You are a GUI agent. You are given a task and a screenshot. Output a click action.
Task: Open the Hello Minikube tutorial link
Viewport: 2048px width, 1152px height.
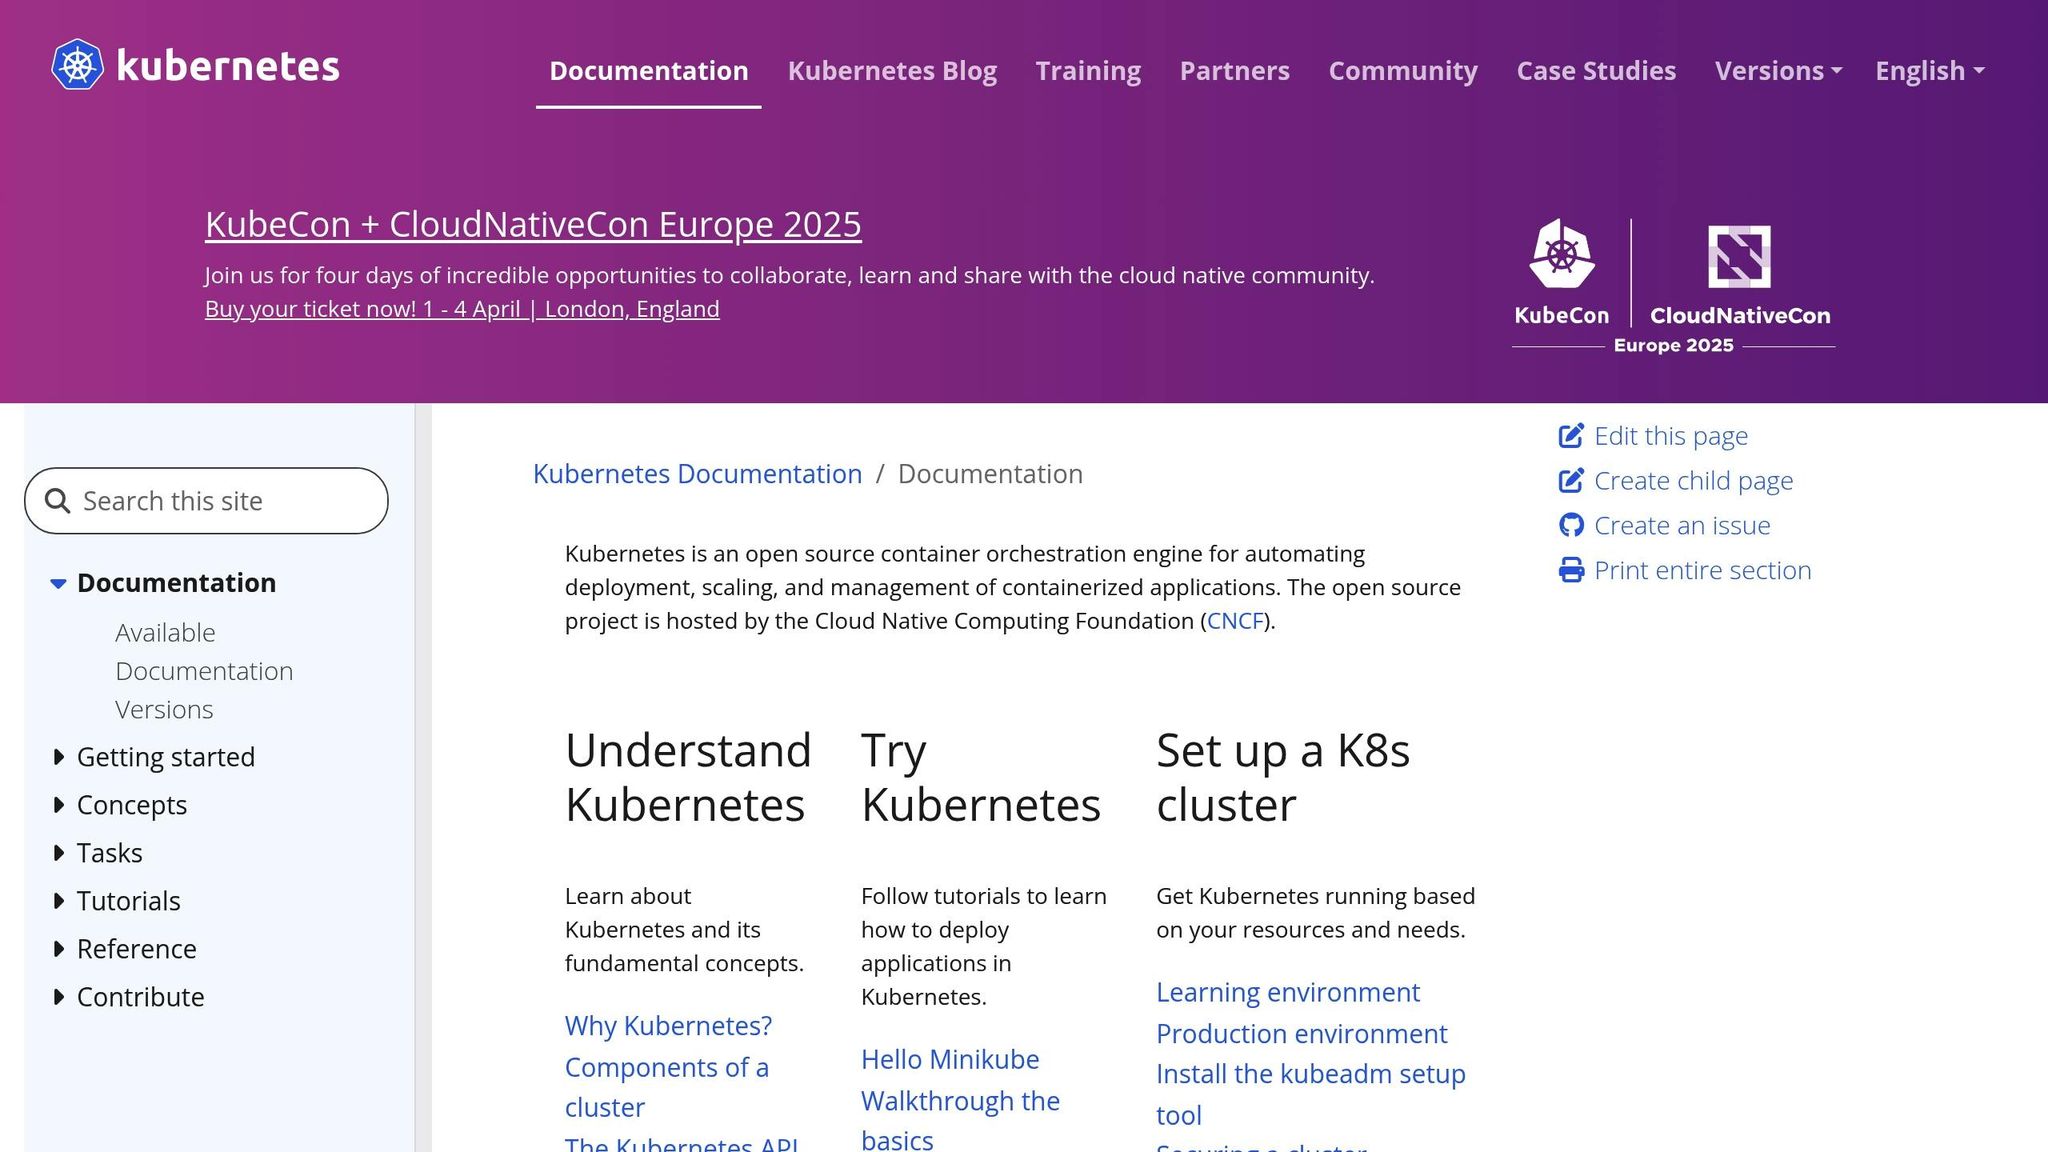click(950, 1059)
